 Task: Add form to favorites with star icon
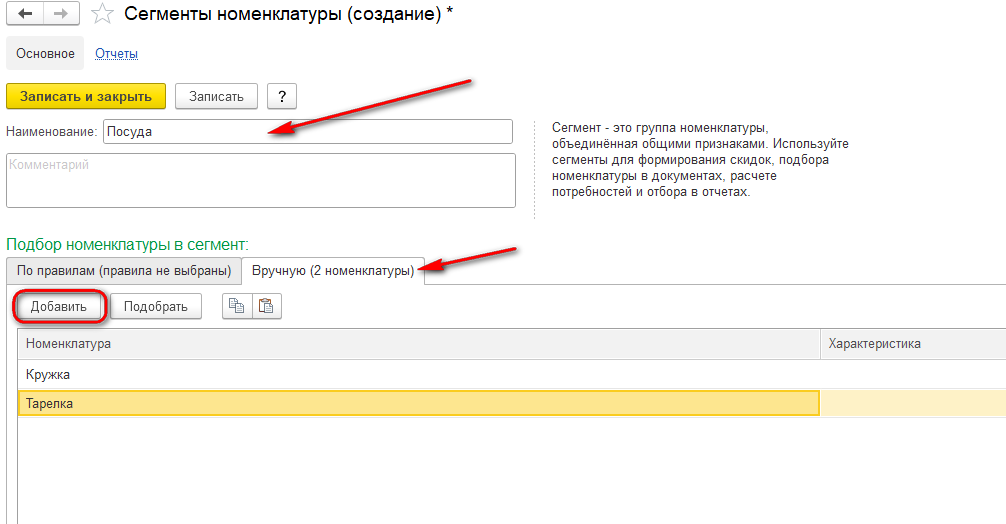point(102,13)
